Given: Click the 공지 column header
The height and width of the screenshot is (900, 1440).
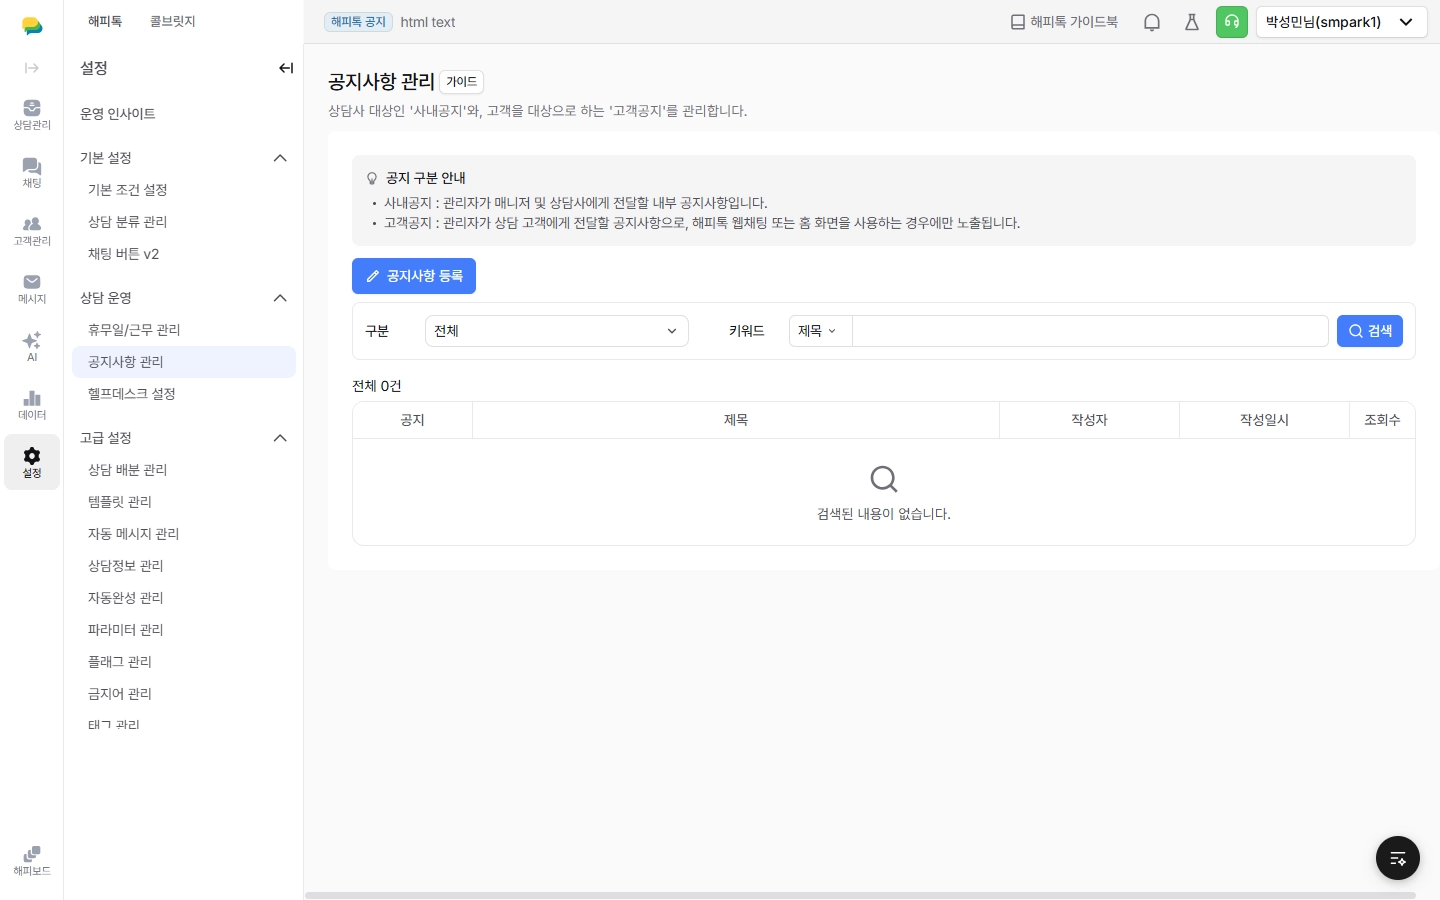Looking at the screenshot, I should (x=413, y=420).
